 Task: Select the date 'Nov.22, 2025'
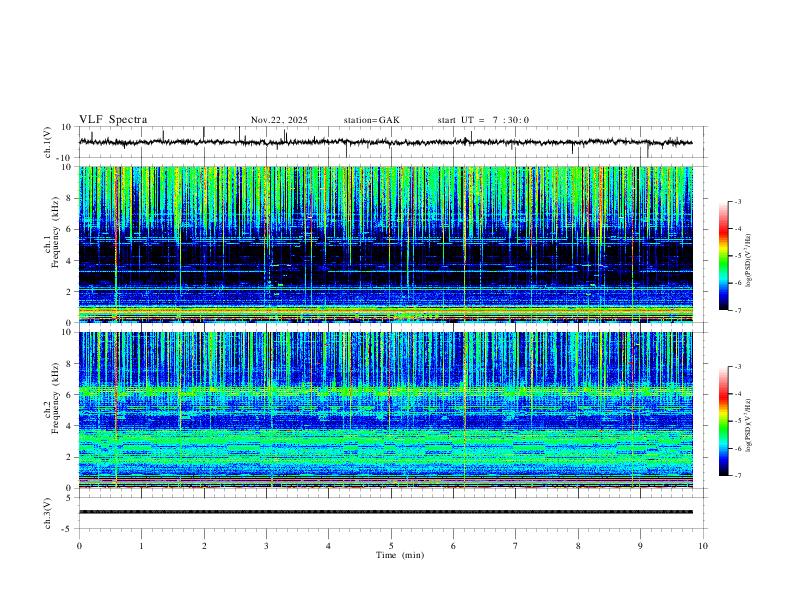pos(279,120)
